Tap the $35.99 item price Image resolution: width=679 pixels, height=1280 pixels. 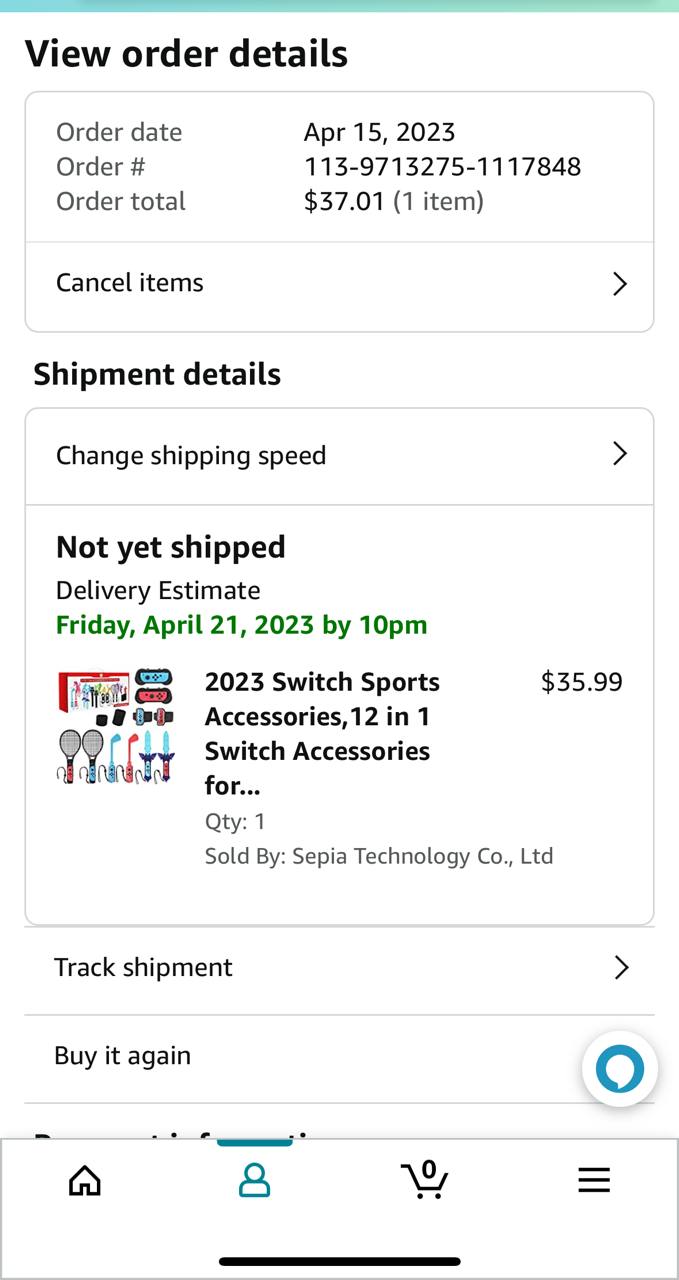(581, 682)
